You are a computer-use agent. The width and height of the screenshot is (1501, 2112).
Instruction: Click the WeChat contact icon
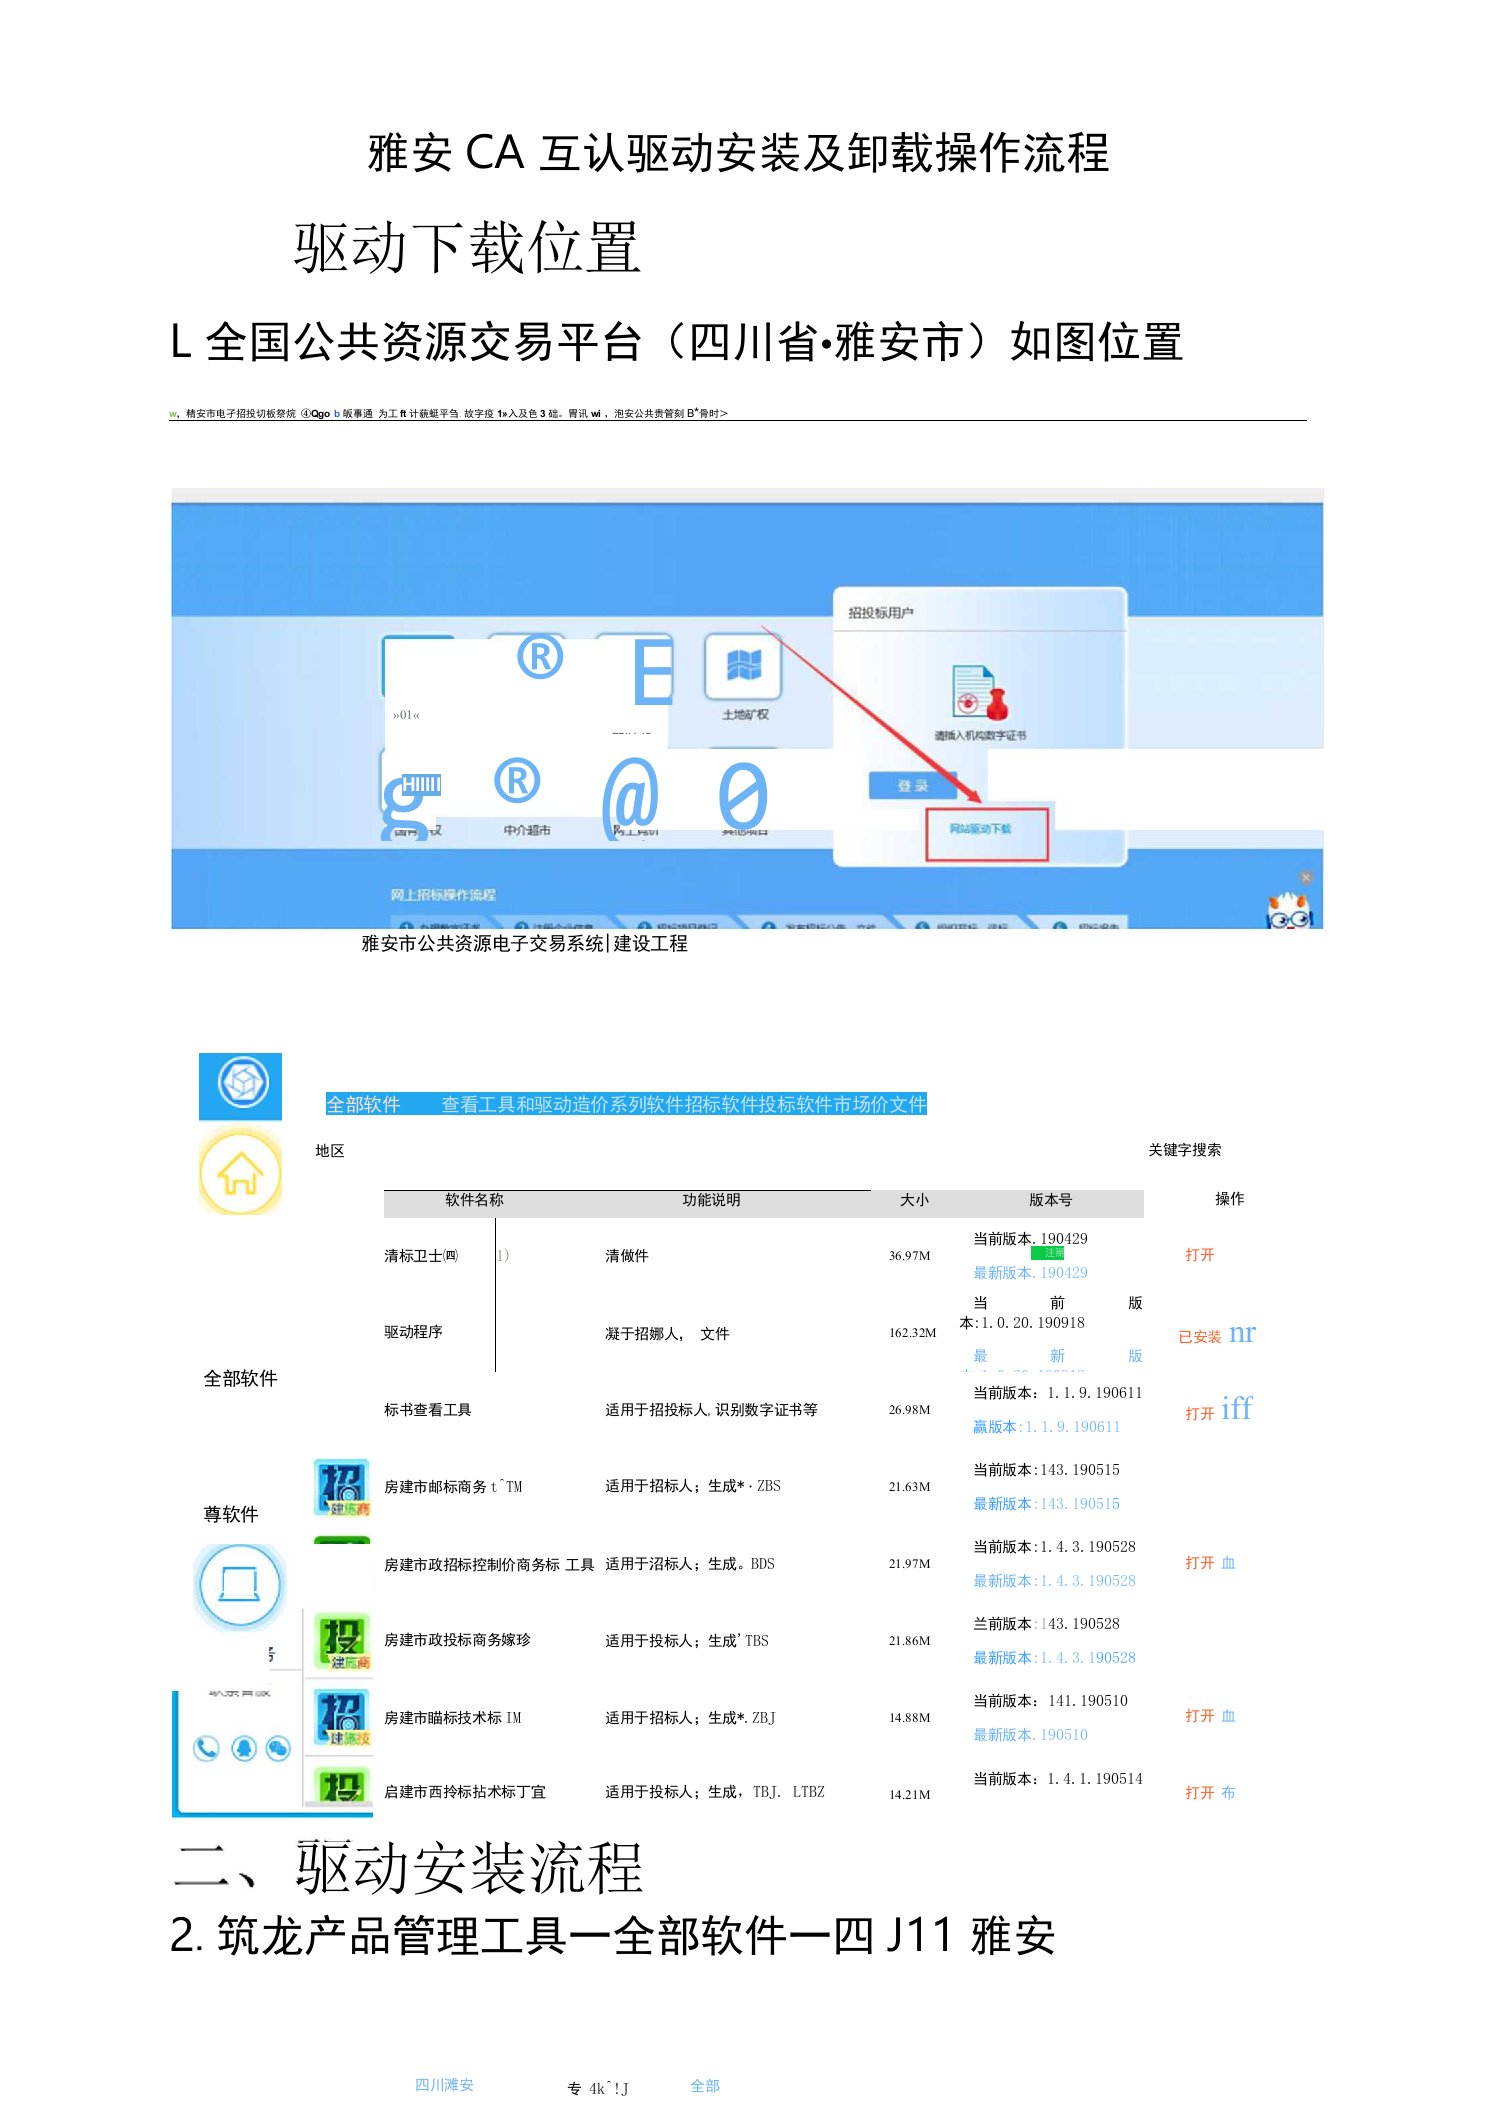[x=278, y=1747]
